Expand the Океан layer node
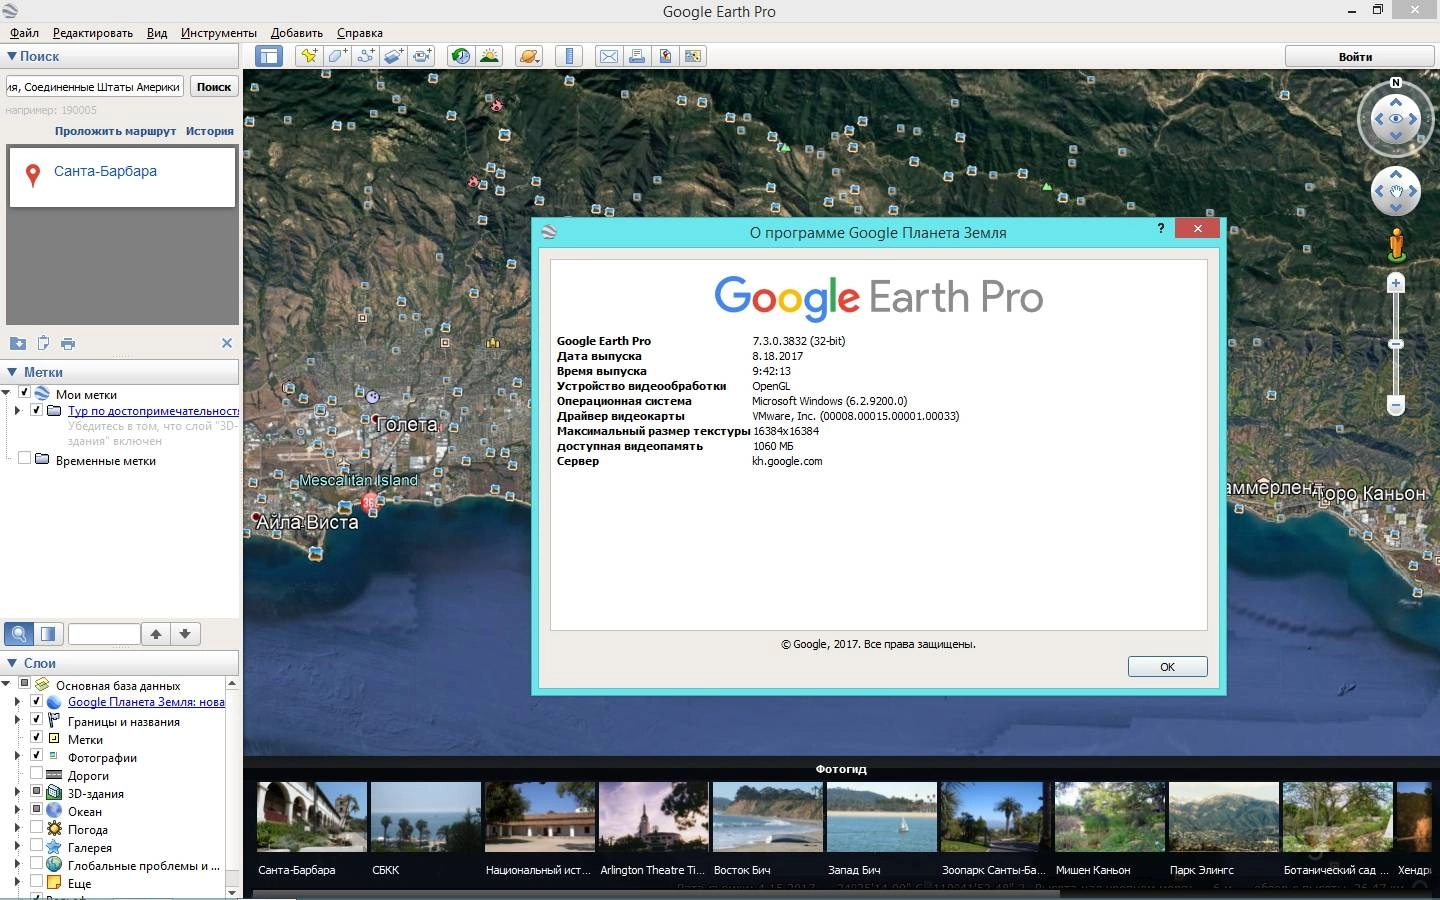The height and width of the screenshot is (900, 1440). point(17,810)
